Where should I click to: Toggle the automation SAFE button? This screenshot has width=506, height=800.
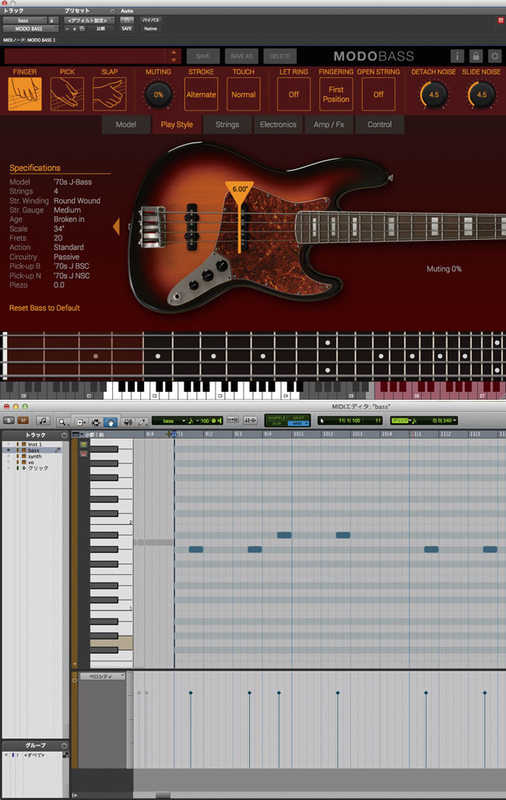click(x=126, y=29)
